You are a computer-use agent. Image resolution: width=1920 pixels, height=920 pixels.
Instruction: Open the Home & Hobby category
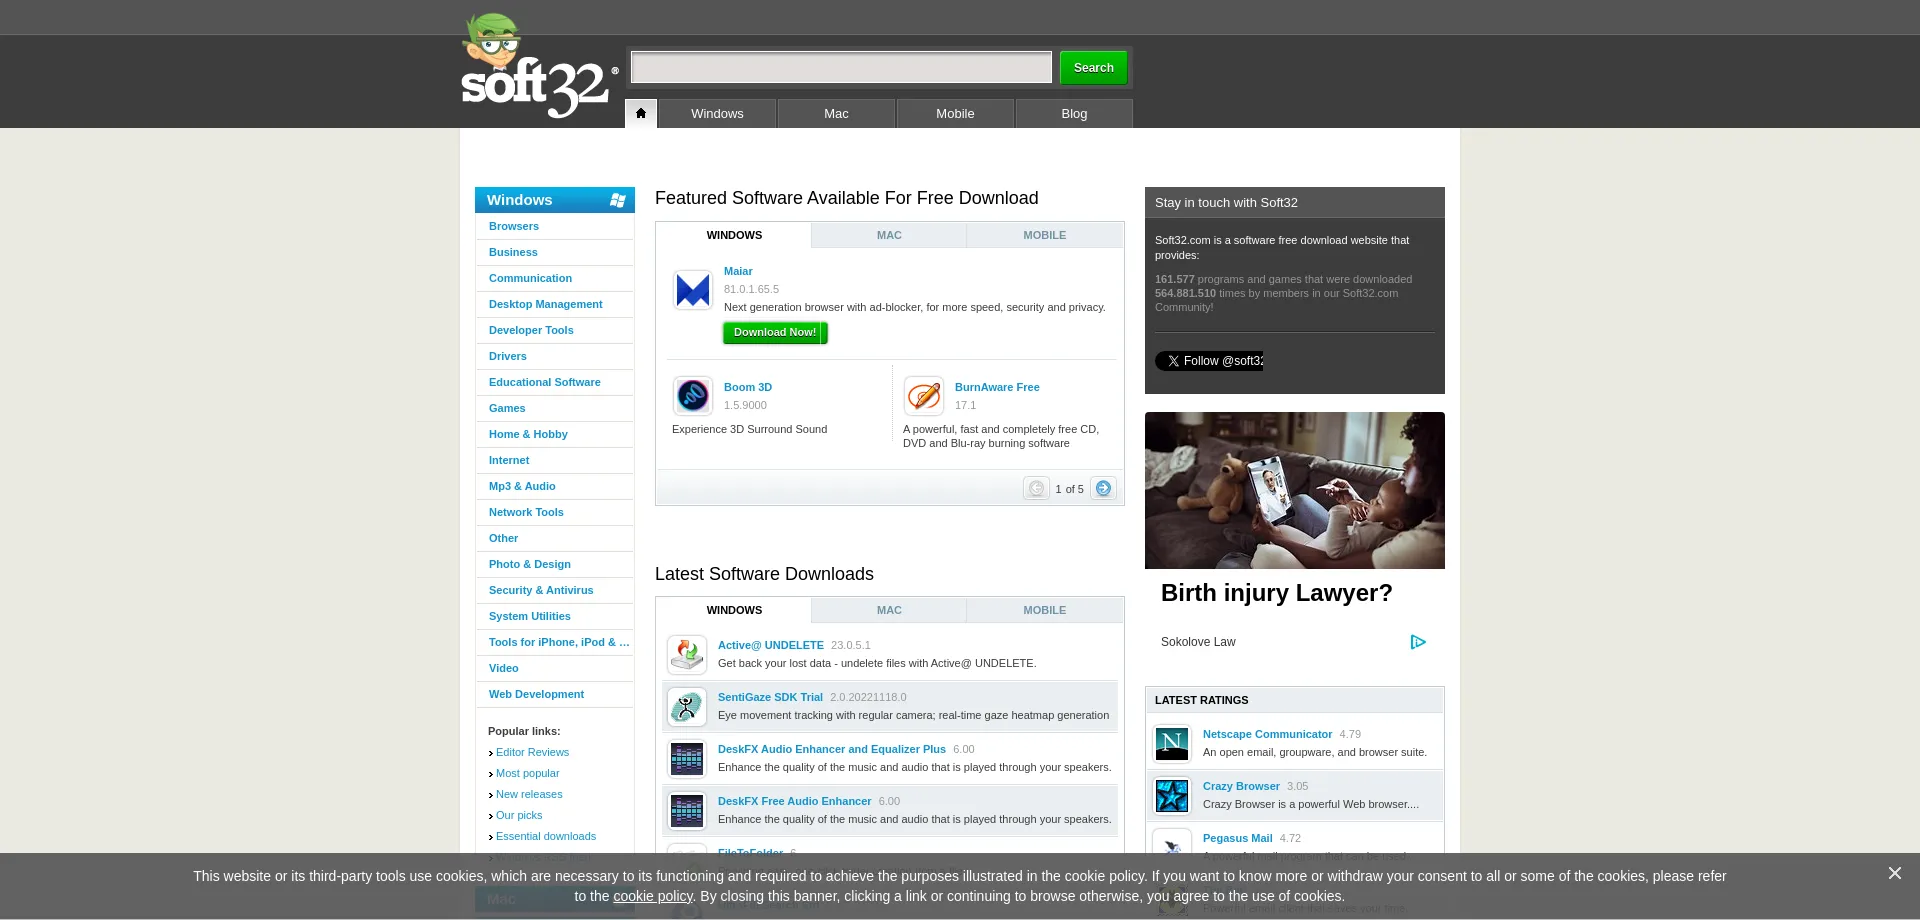pyautogui.click(x=528, y=434)
